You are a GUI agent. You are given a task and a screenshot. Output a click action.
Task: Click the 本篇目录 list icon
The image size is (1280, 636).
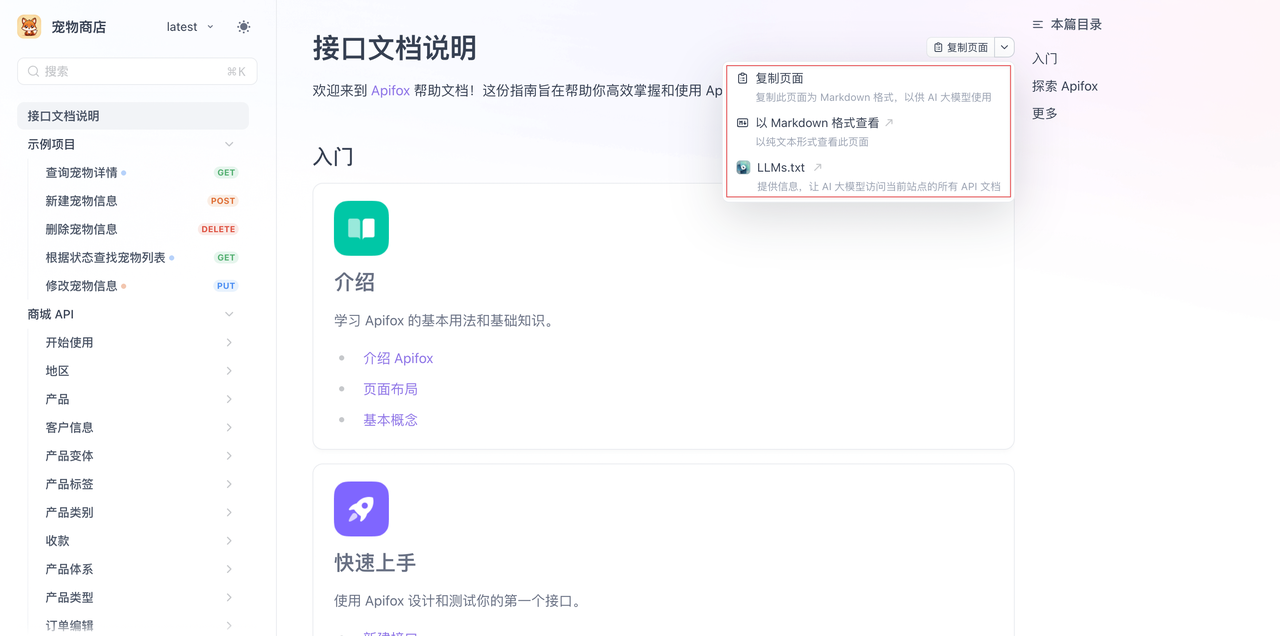pos(1038,24)
